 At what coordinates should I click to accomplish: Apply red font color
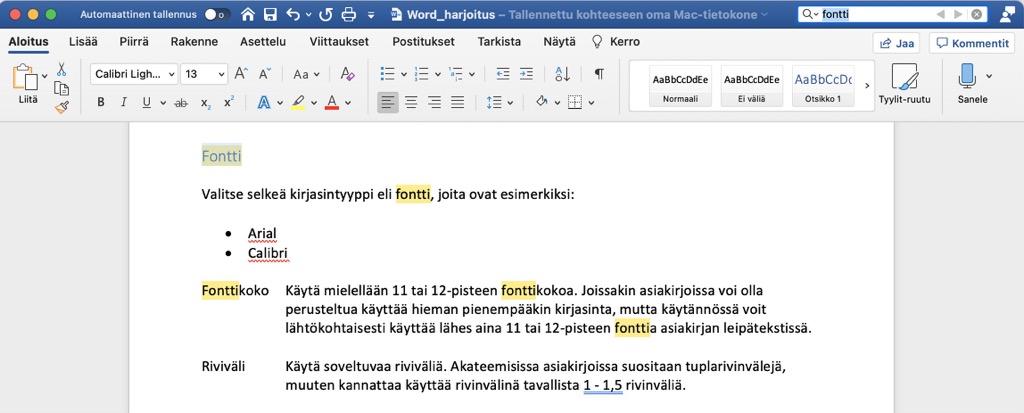332,103
